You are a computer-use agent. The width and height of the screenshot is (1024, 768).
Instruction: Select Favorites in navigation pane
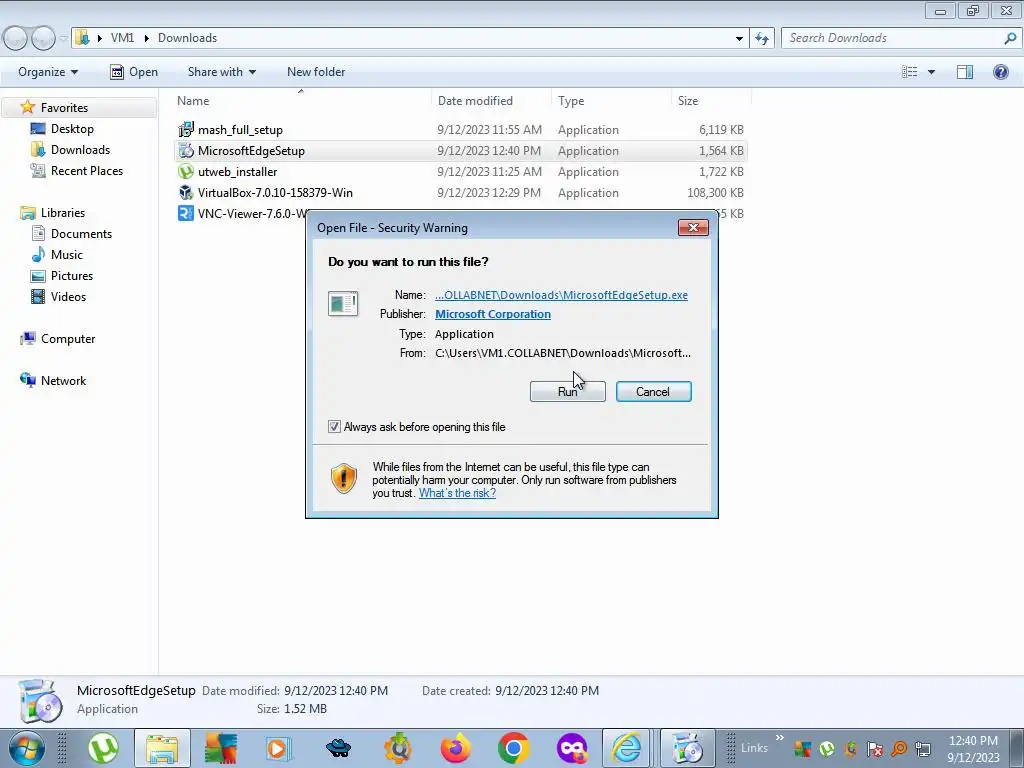tap(64, 108)
